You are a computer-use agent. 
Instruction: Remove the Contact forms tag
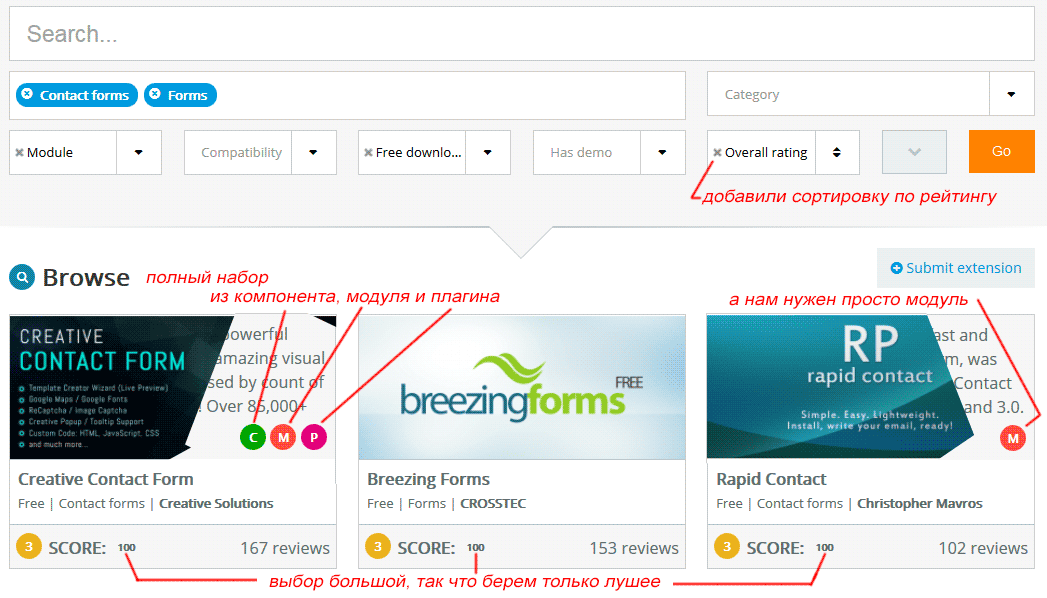(x=27, y=94)
